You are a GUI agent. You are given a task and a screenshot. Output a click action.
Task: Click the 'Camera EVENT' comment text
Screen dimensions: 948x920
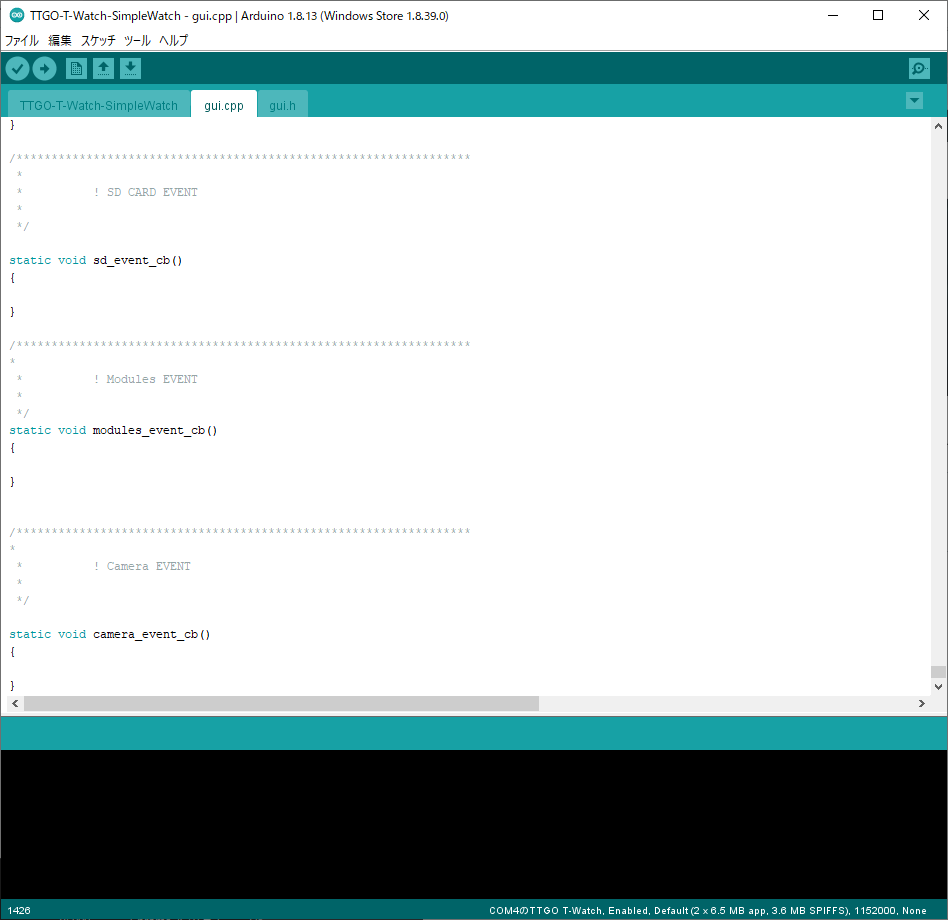148,566
